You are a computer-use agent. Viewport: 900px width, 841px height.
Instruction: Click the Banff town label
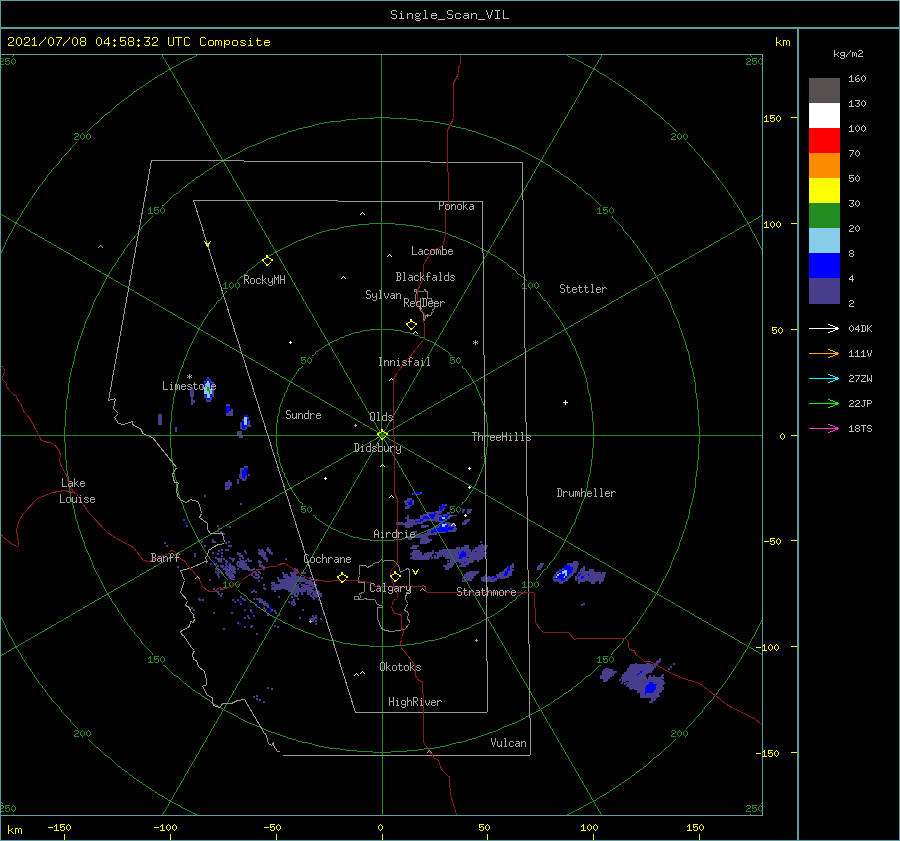pyautogui.click(x=165, y=558)
